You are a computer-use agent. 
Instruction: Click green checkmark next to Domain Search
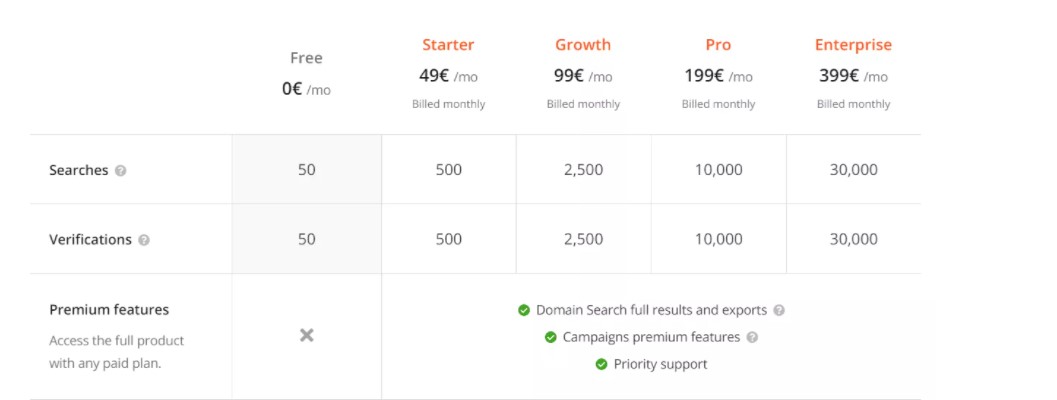[524, 310]
